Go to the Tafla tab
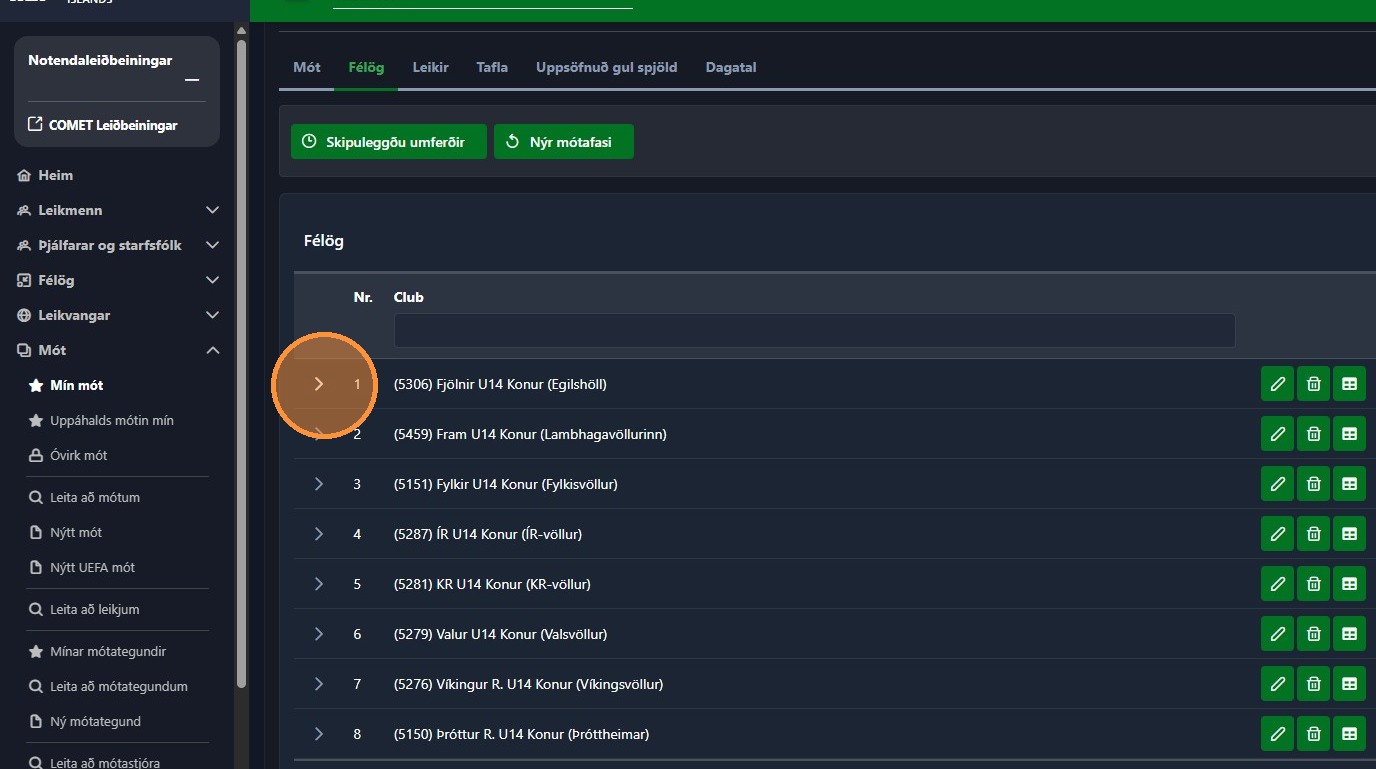The height and width of the screenshot is (769, 1376). pyautogui.click(x=492, y=67)
